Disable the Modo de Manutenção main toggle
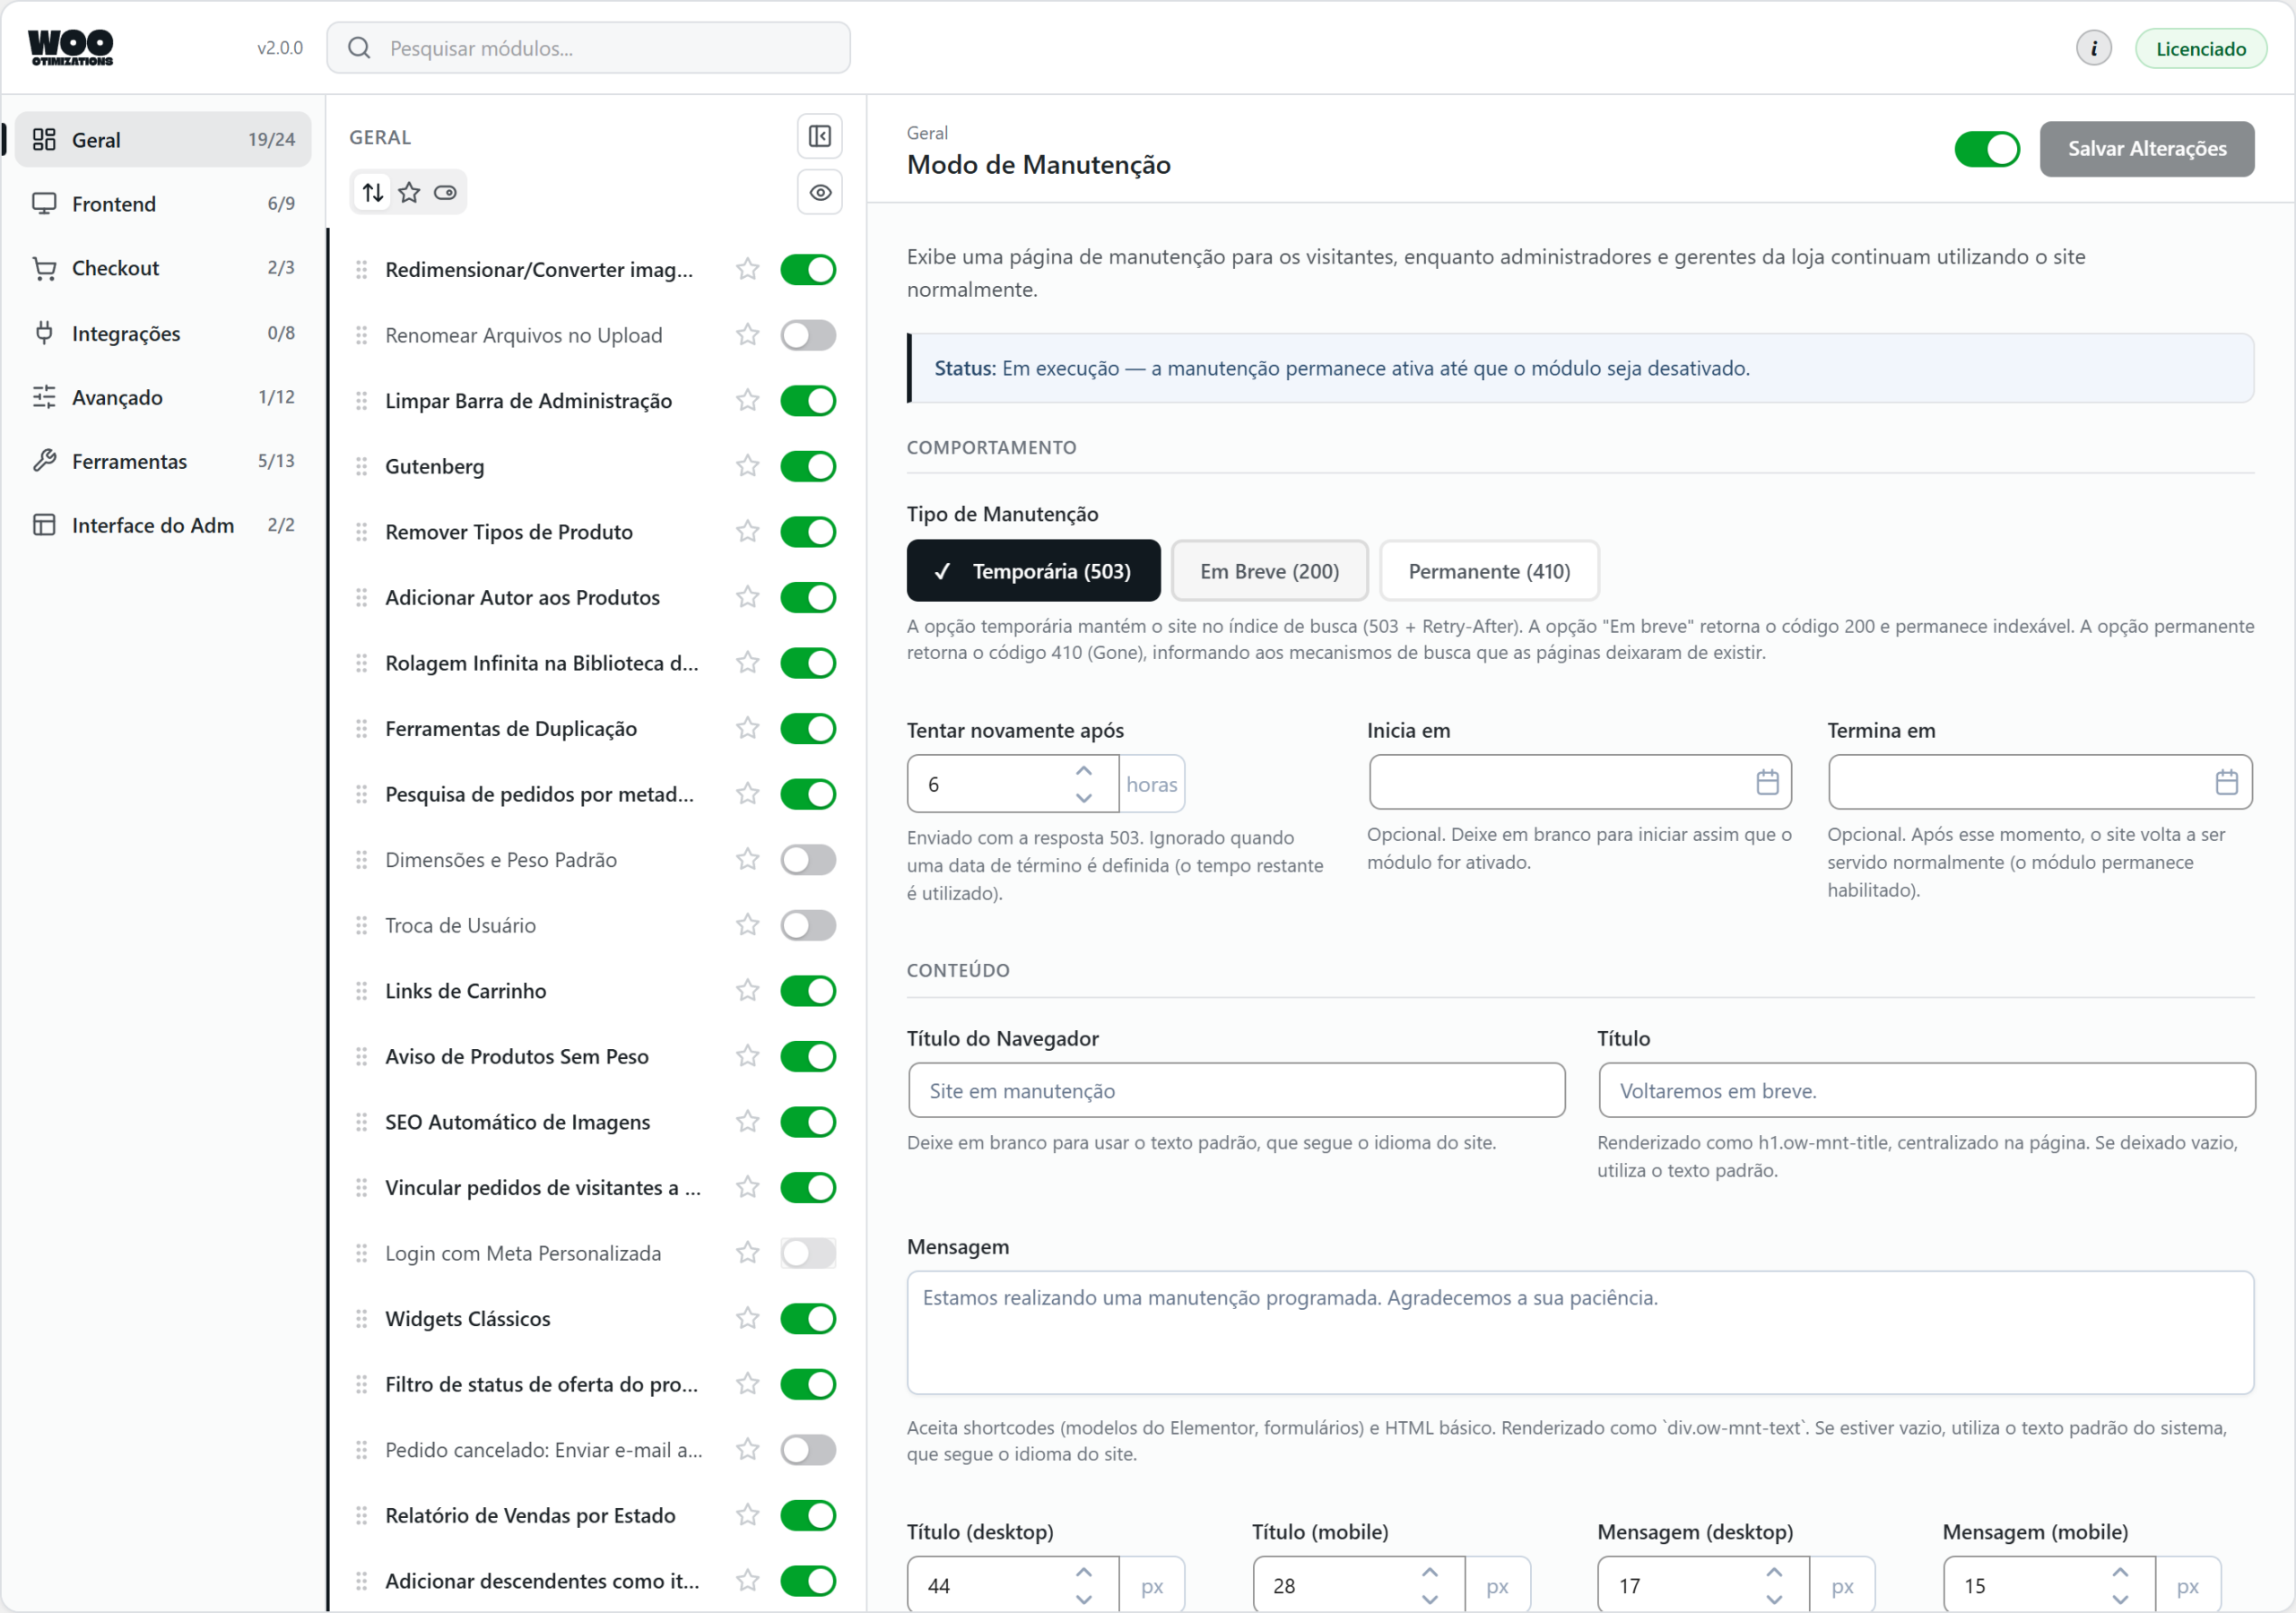The image size is (2296, 1613). [1986, 149]
